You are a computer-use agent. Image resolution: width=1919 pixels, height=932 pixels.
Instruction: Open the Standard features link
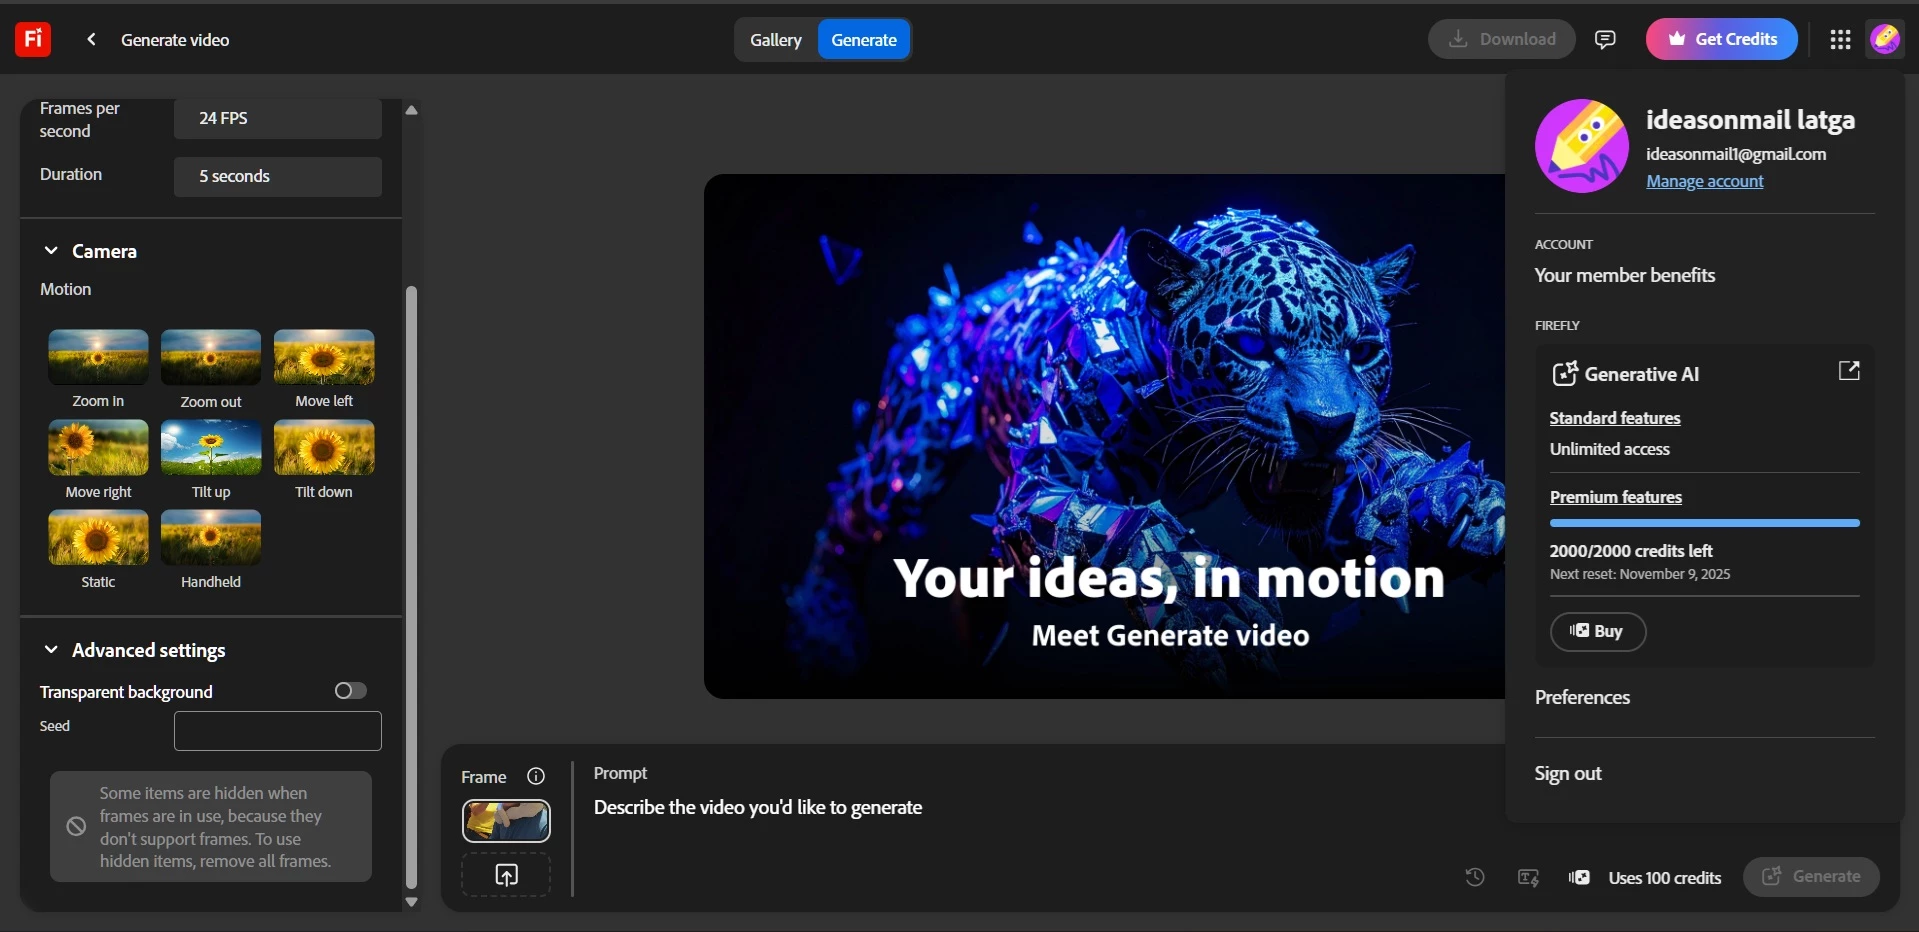click(x=1615, y=418)
